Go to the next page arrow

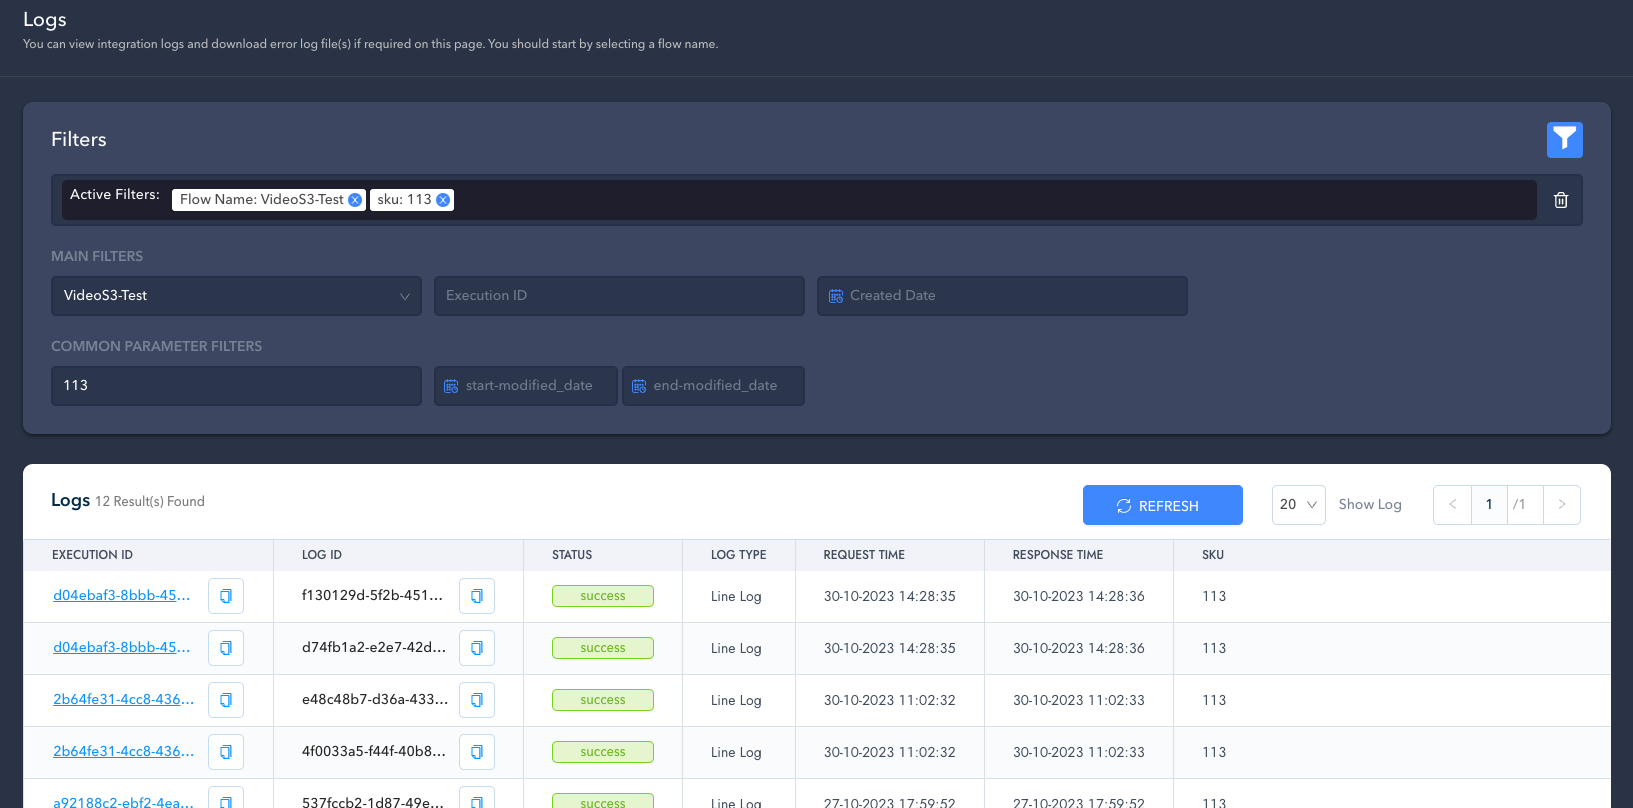click(x=1561, y=505)
